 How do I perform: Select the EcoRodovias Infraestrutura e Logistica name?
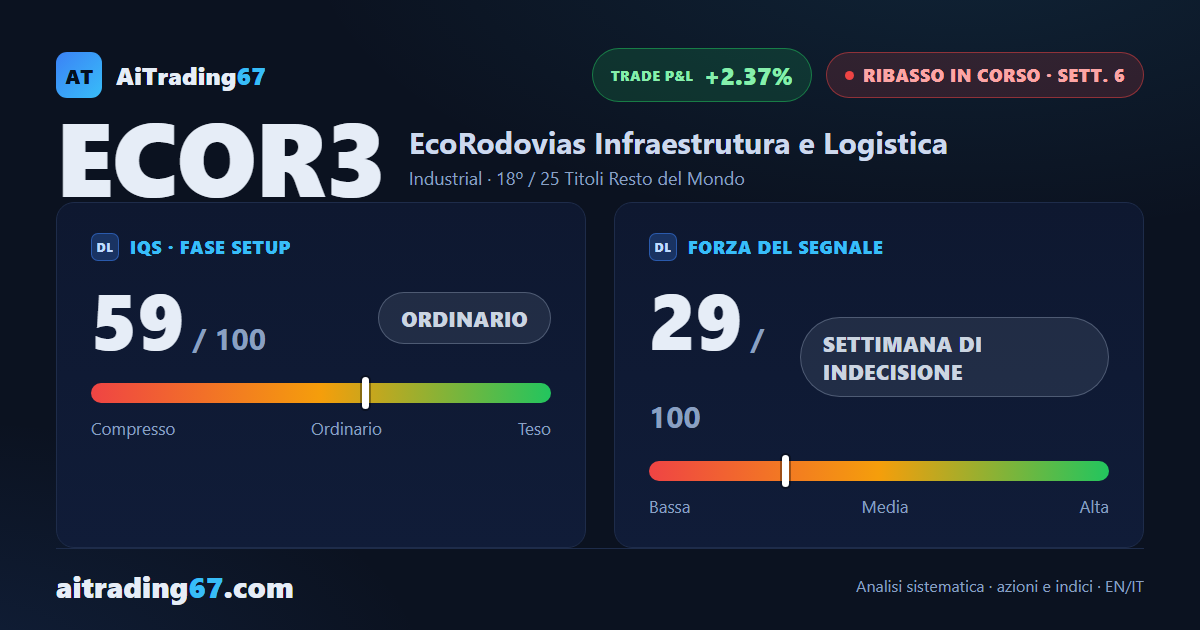678,144
